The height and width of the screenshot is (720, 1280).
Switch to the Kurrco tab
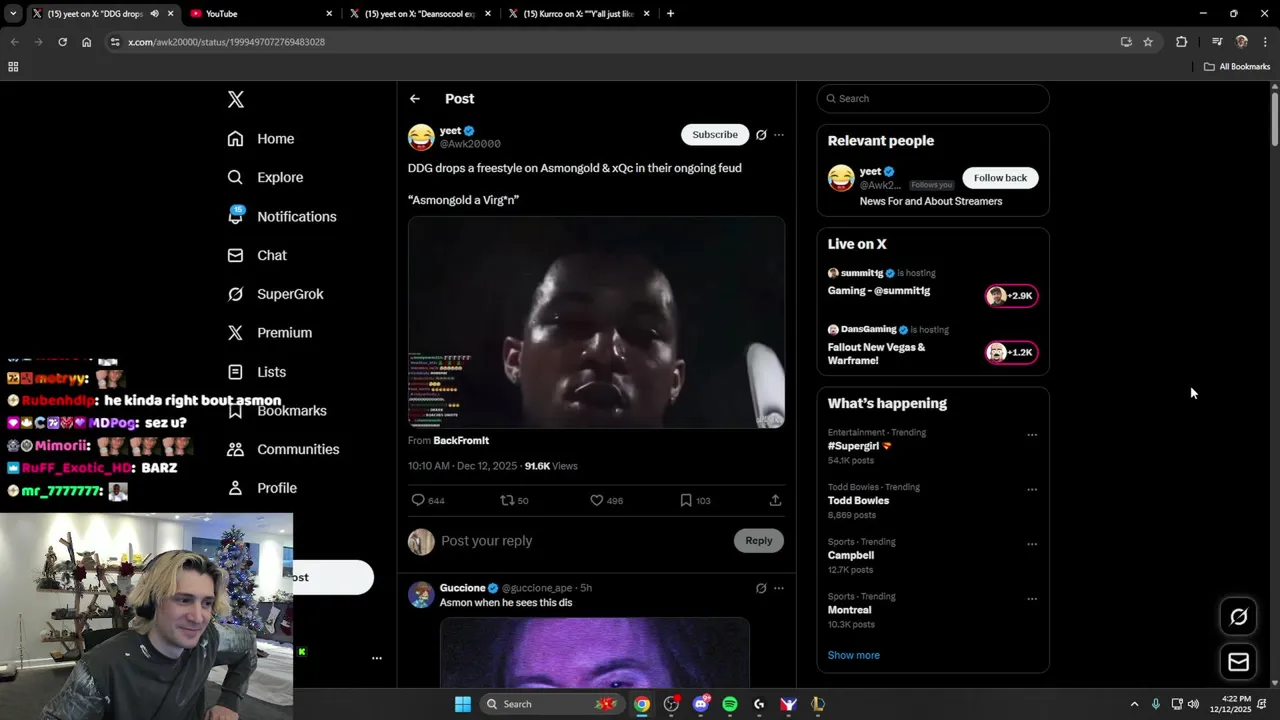pyautogui.click(x=579, y=14)
